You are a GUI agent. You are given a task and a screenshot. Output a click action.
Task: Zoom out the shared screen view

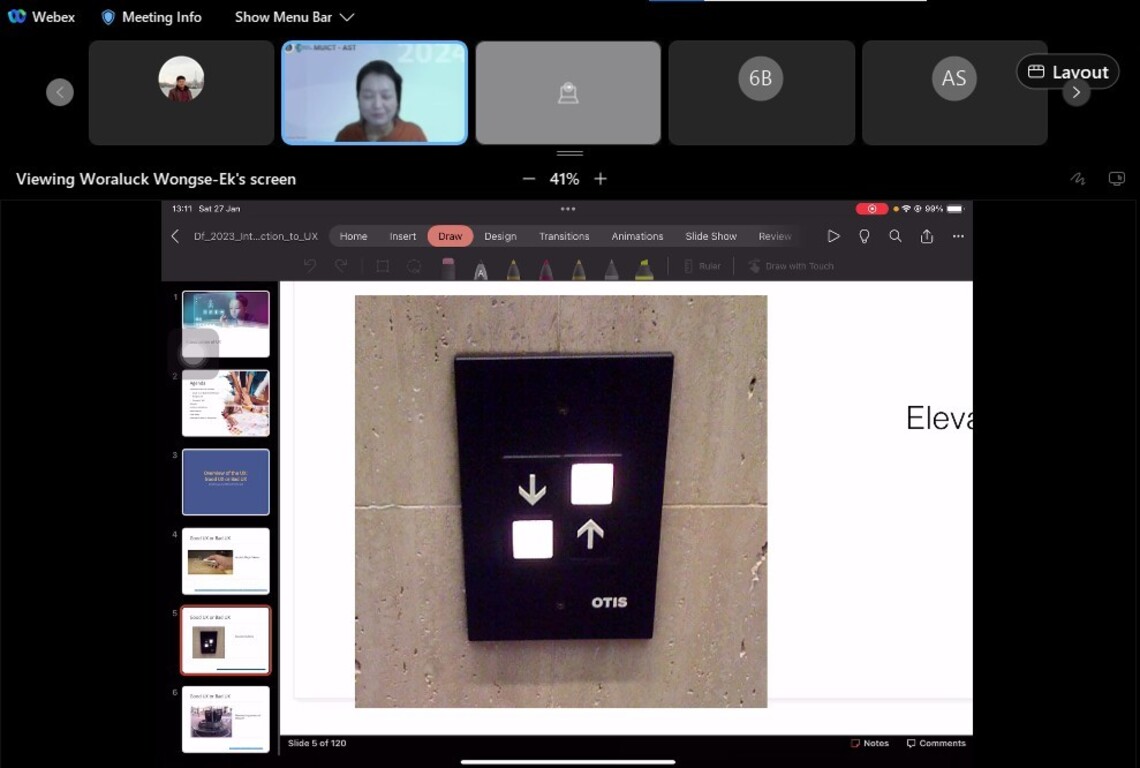click(x=529, y=179)
